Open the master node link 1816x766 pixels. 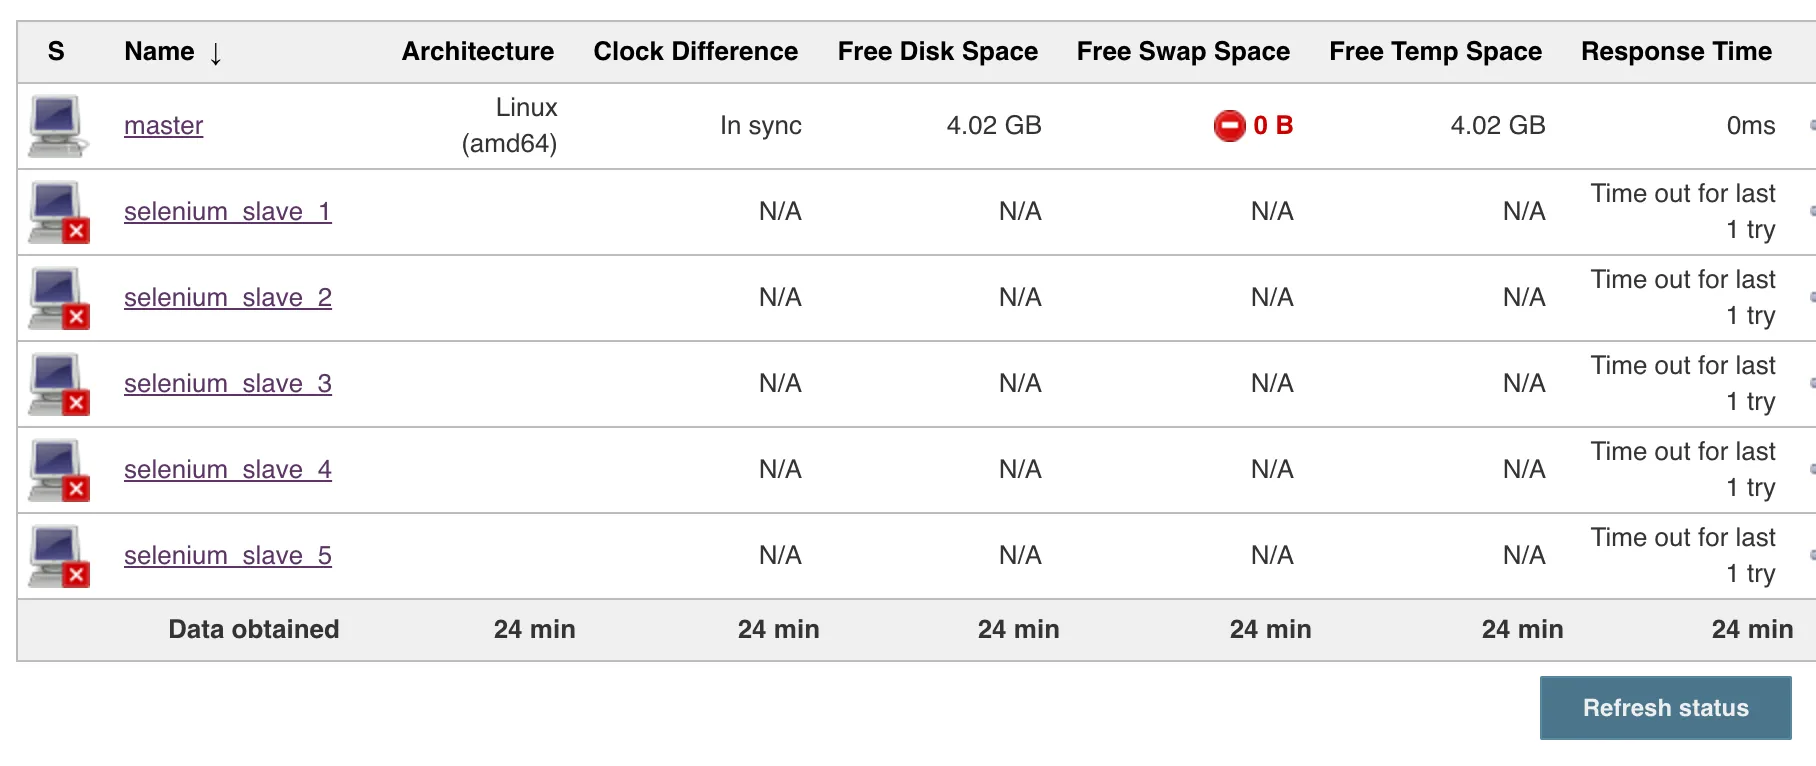(163, 126)
